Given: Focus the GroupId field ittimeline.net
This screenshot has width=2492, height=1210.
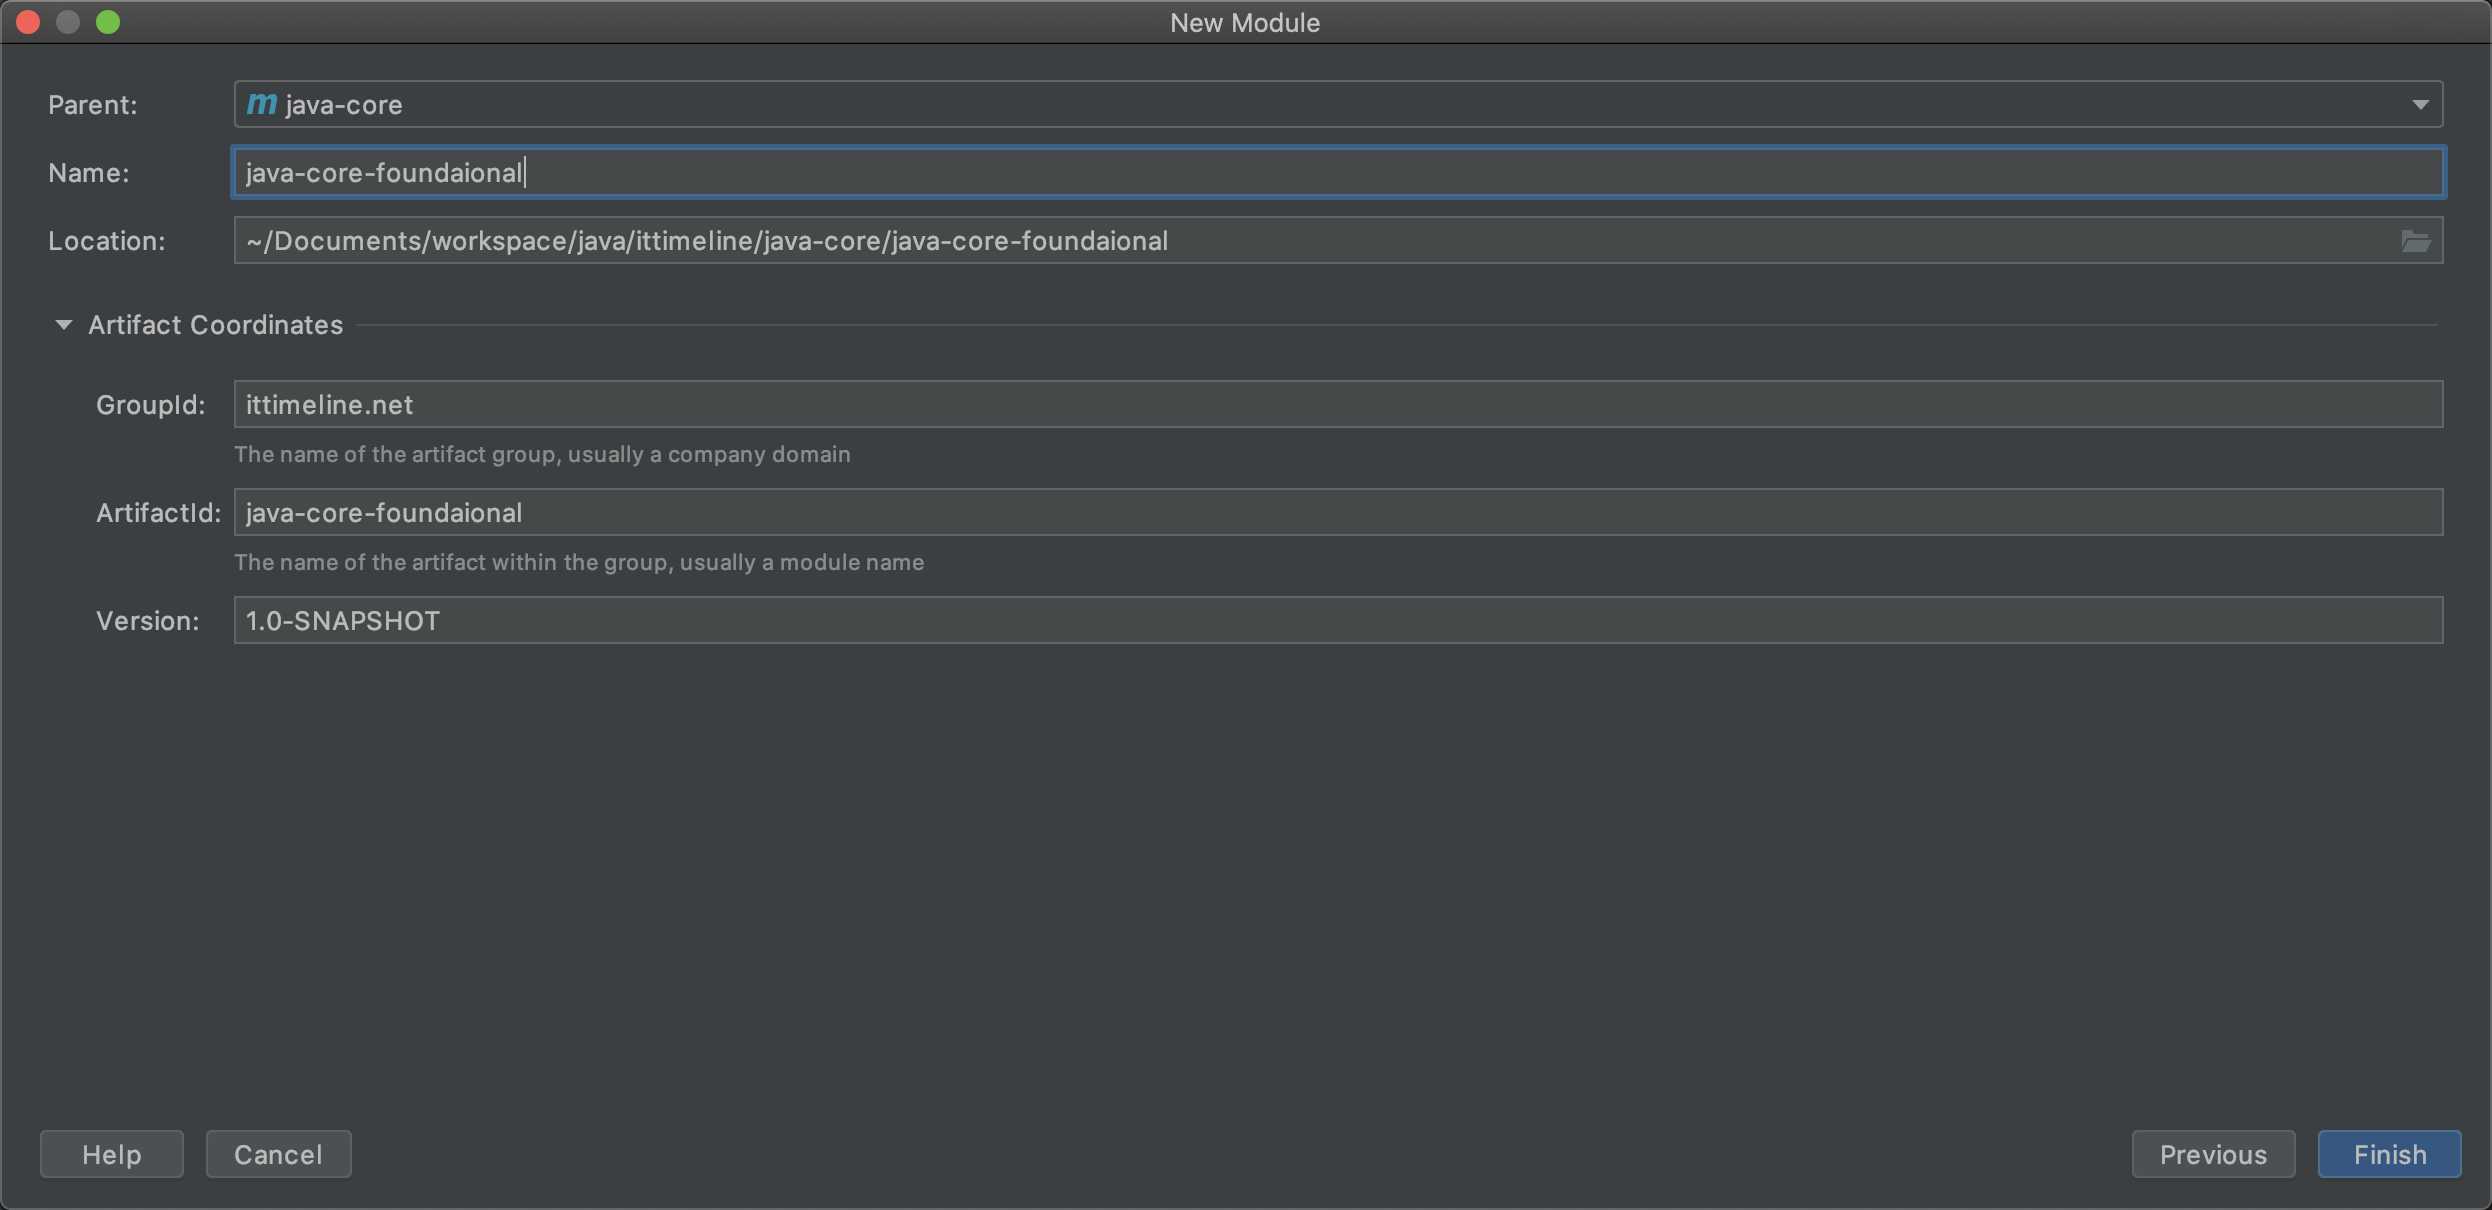Looking at the screenshot, I should click(1338, 404).
